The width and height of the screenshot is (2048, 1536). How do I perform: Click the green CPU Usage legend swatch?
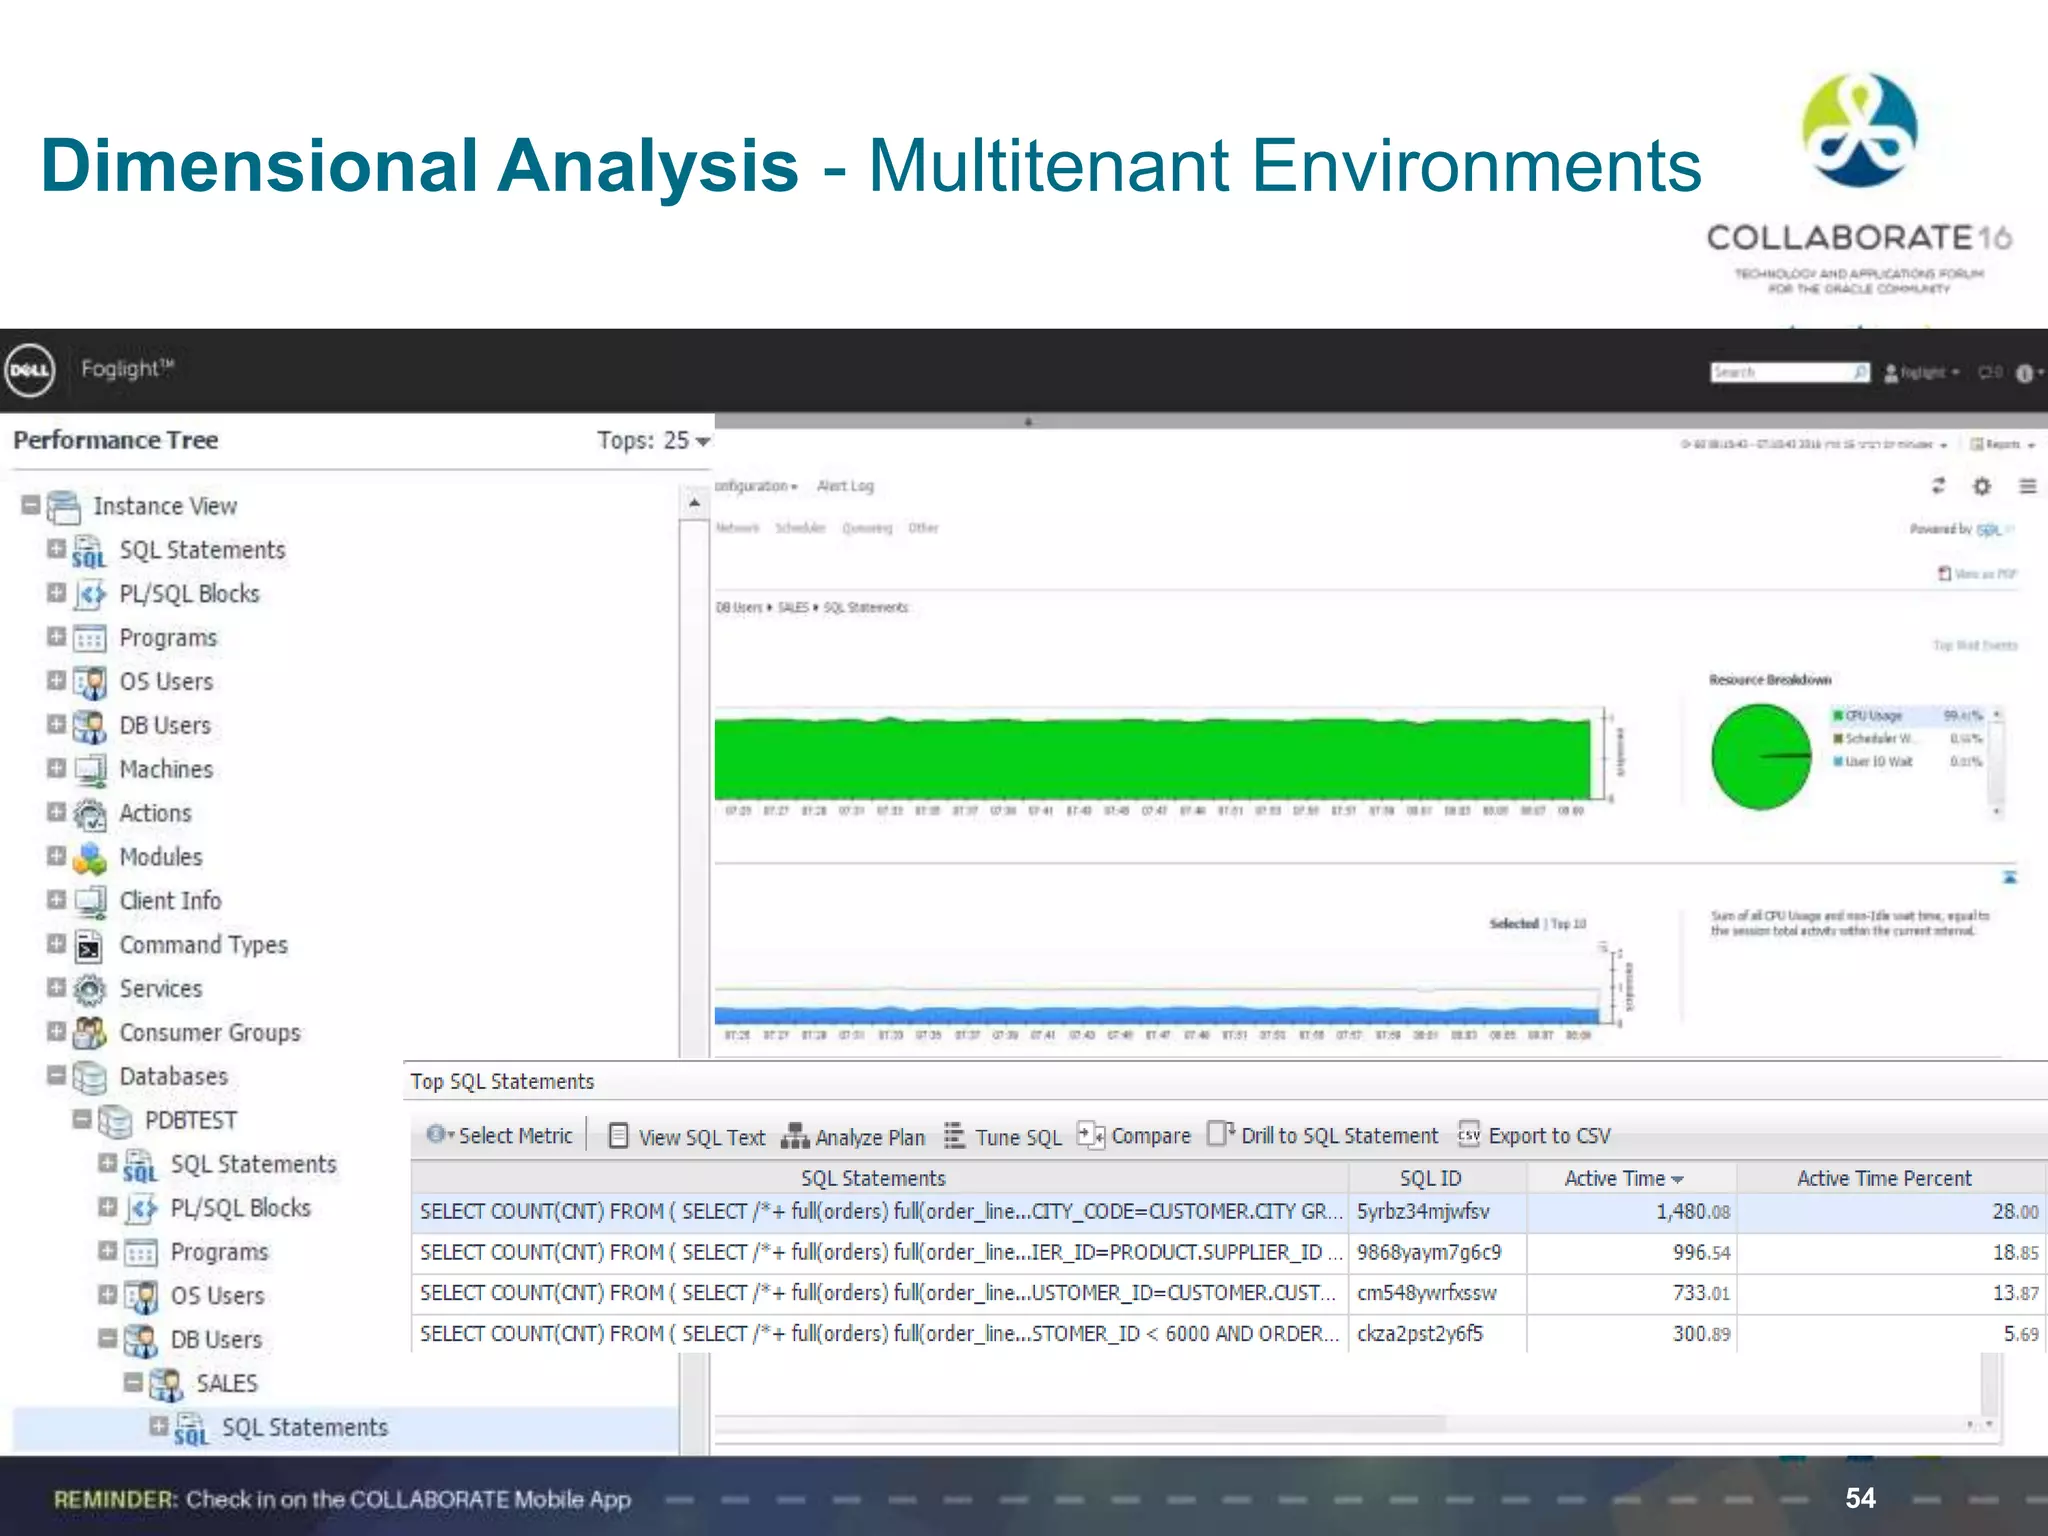pyautogui.click(x=1838, y=716)
